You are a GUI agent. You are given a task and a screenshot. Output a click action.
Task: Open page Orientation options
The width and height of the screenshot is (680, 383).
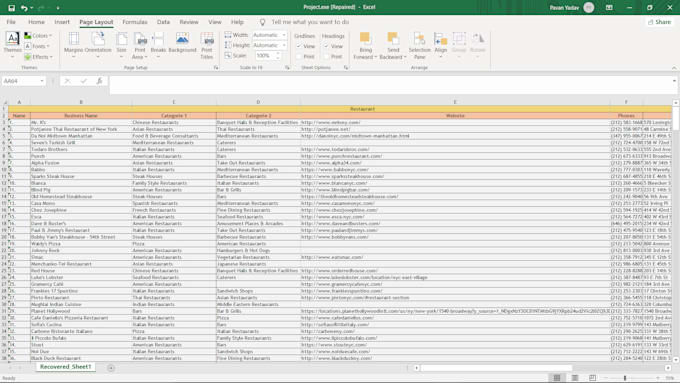[x=98, y=45]
